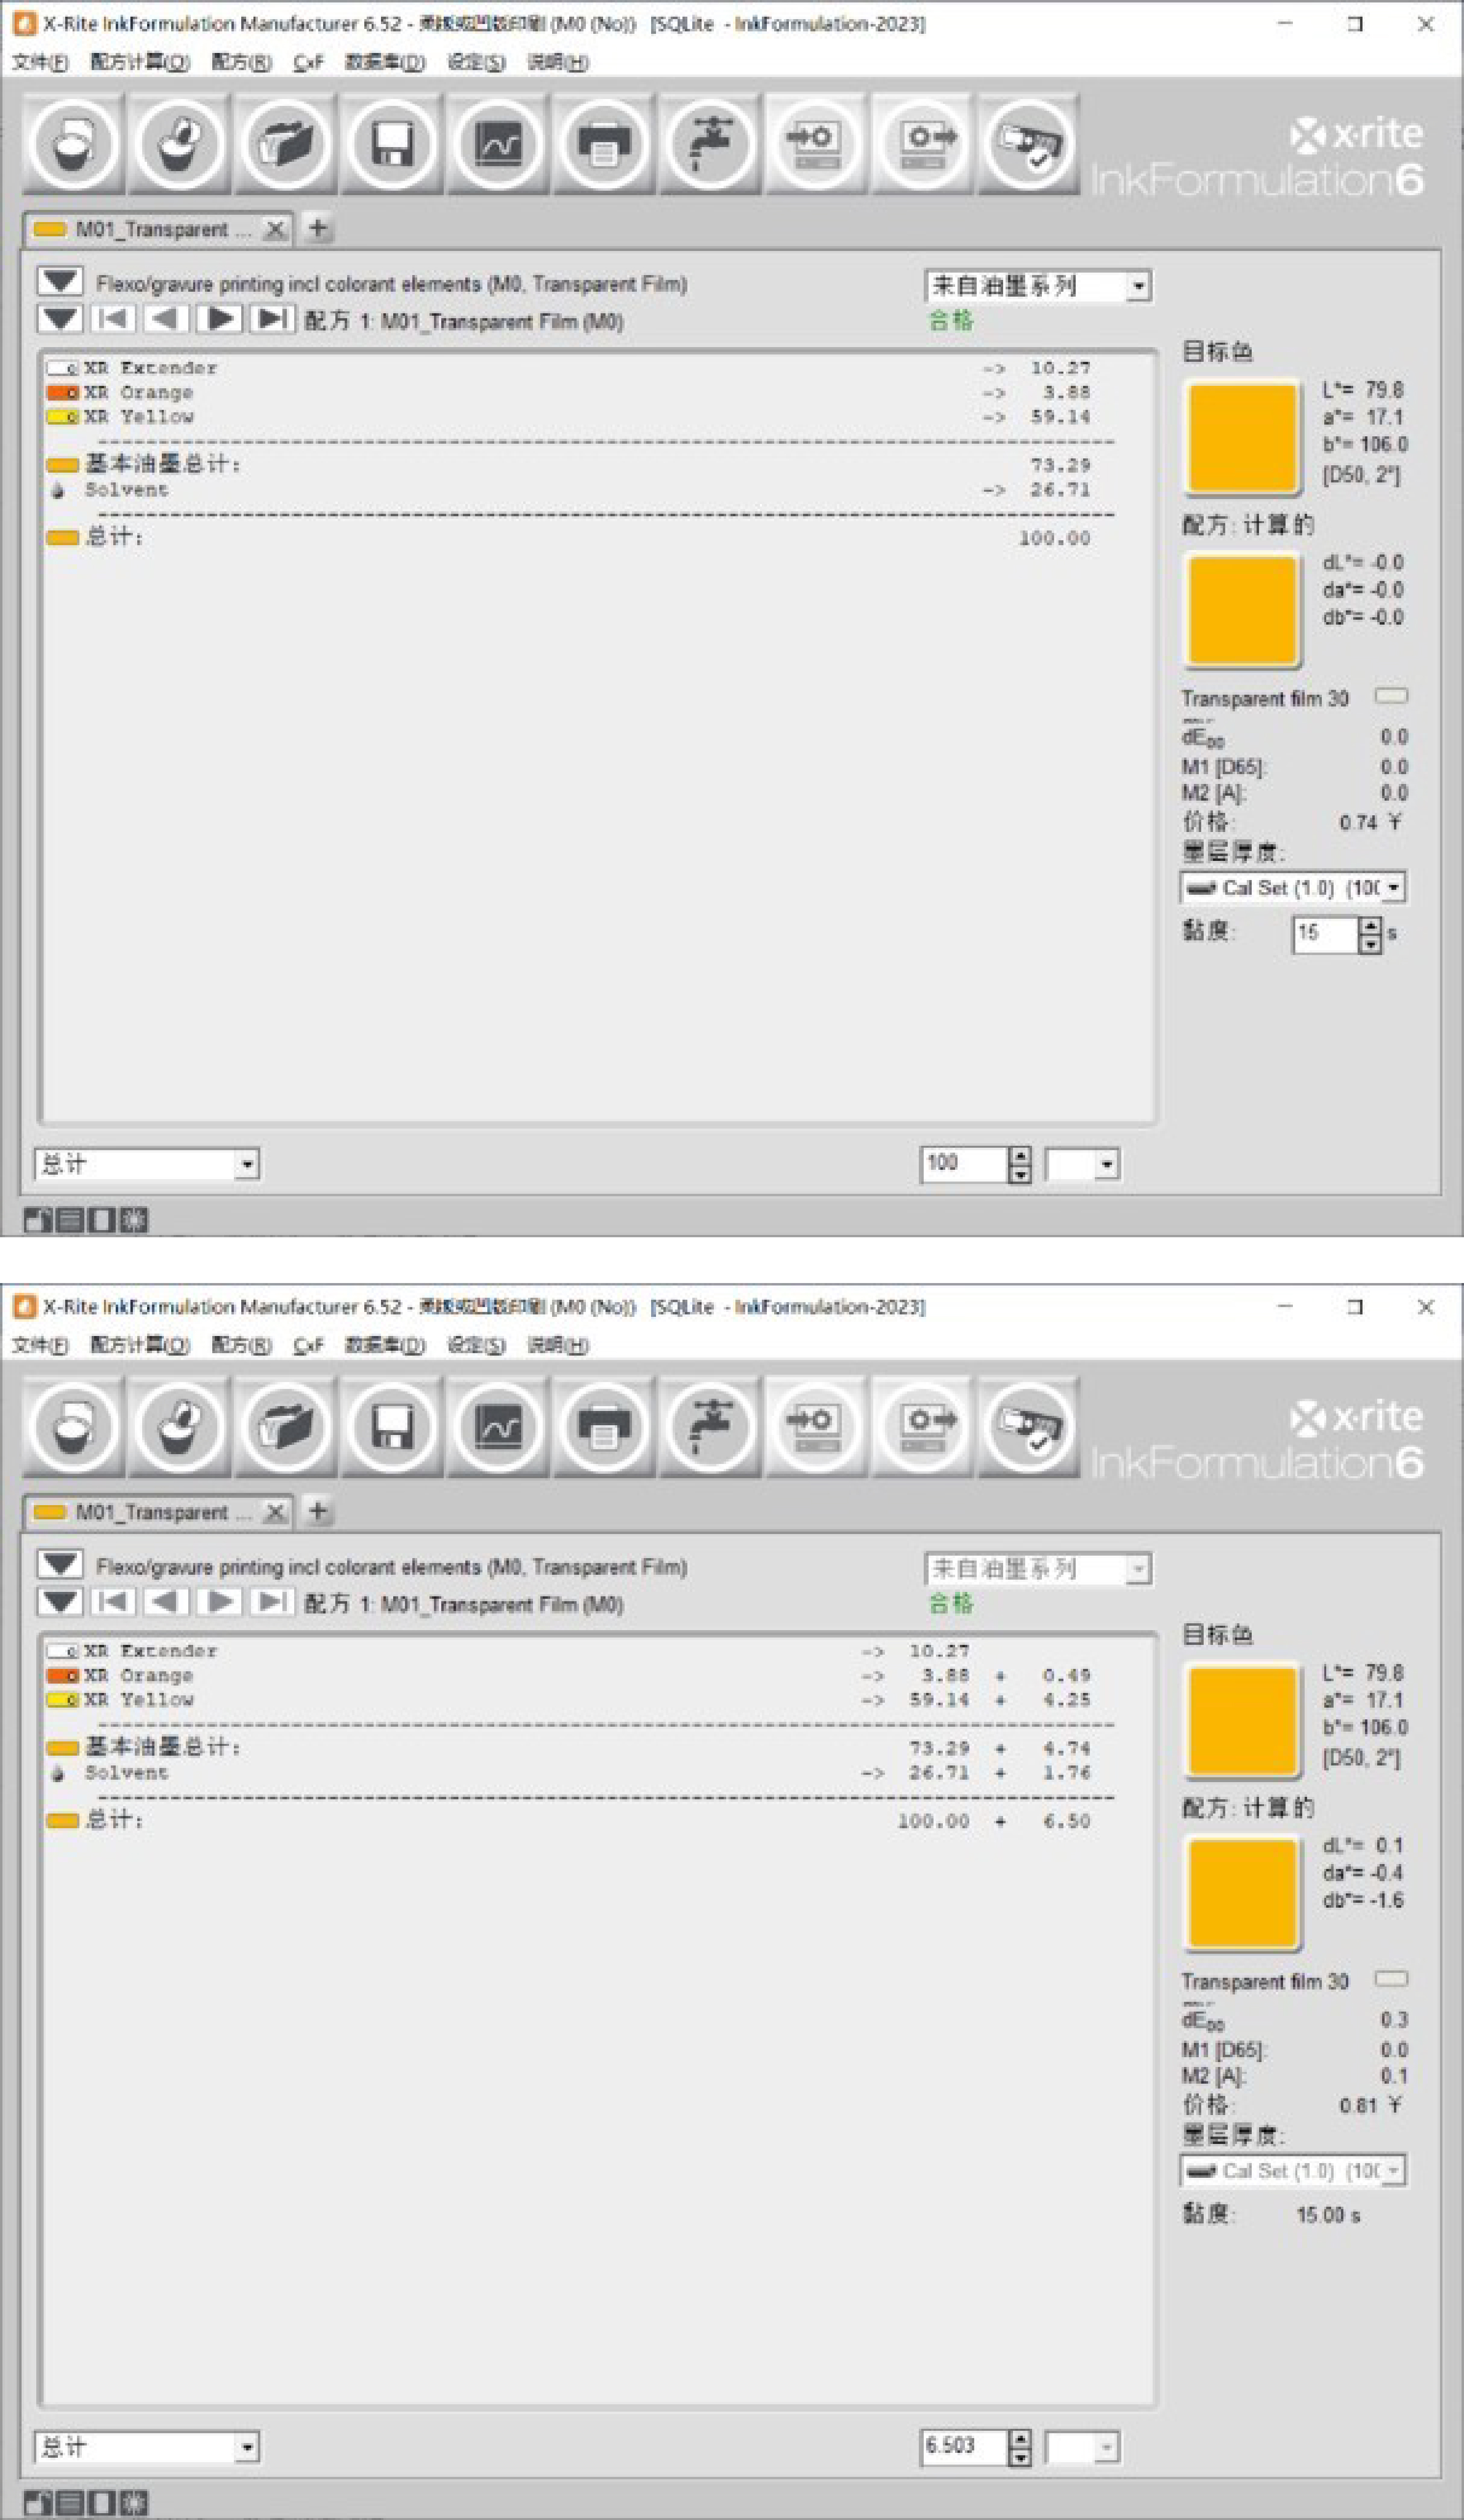Click the basic-materials bucket icon in lower window toolbar
The image size is (1464, 2520).
[x=180, y=1427]
